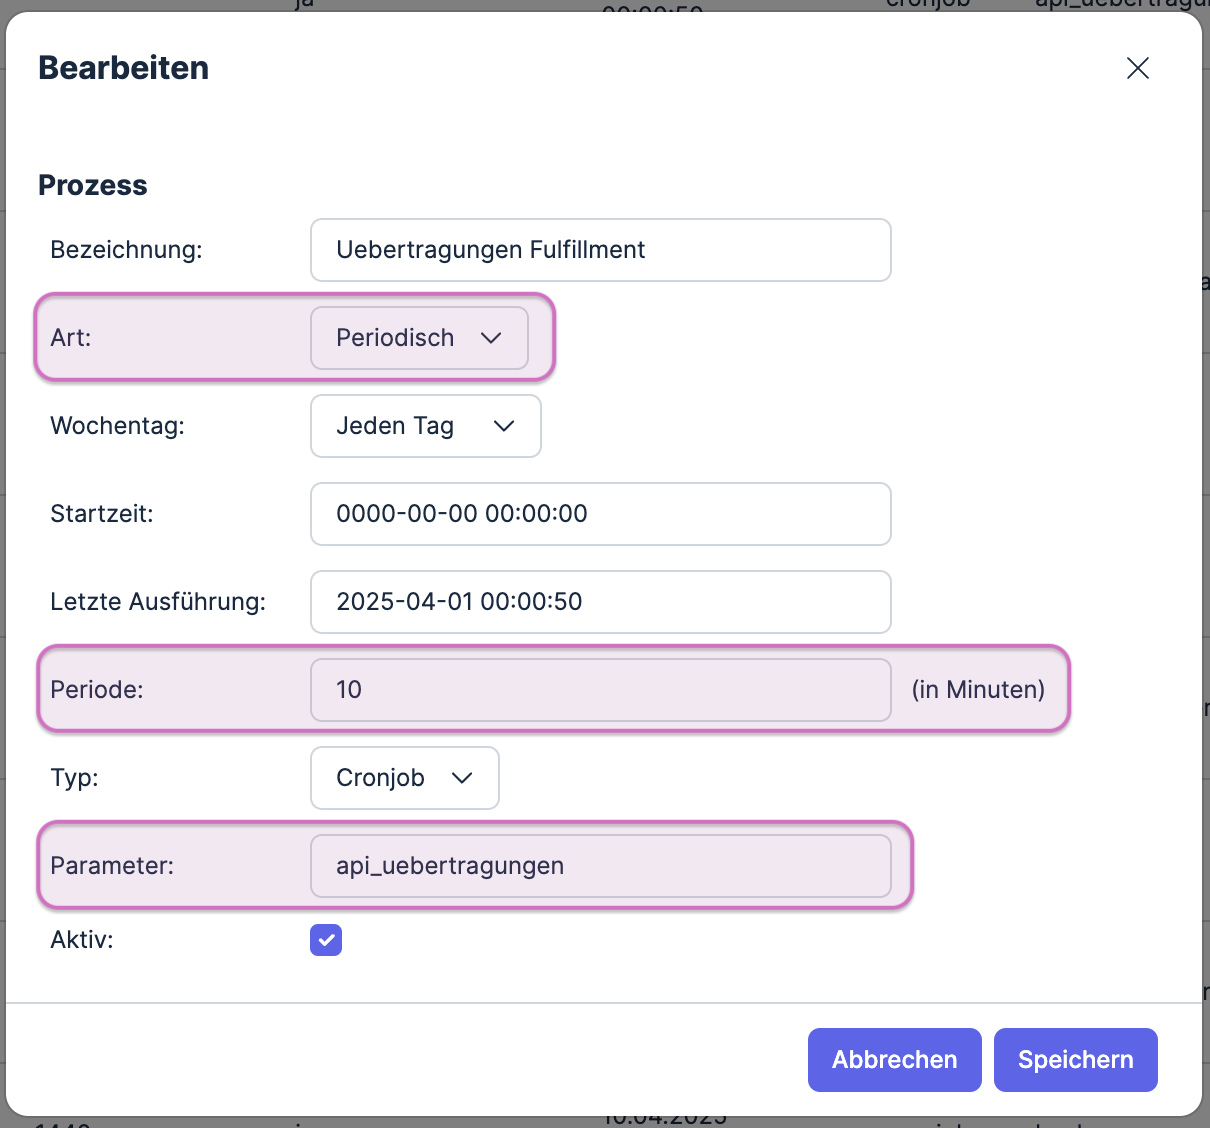This screenshot has width=1210, height=1128.
Task: Click the 'Bezeichnung:' label
Action: click(x=126, y=250)
